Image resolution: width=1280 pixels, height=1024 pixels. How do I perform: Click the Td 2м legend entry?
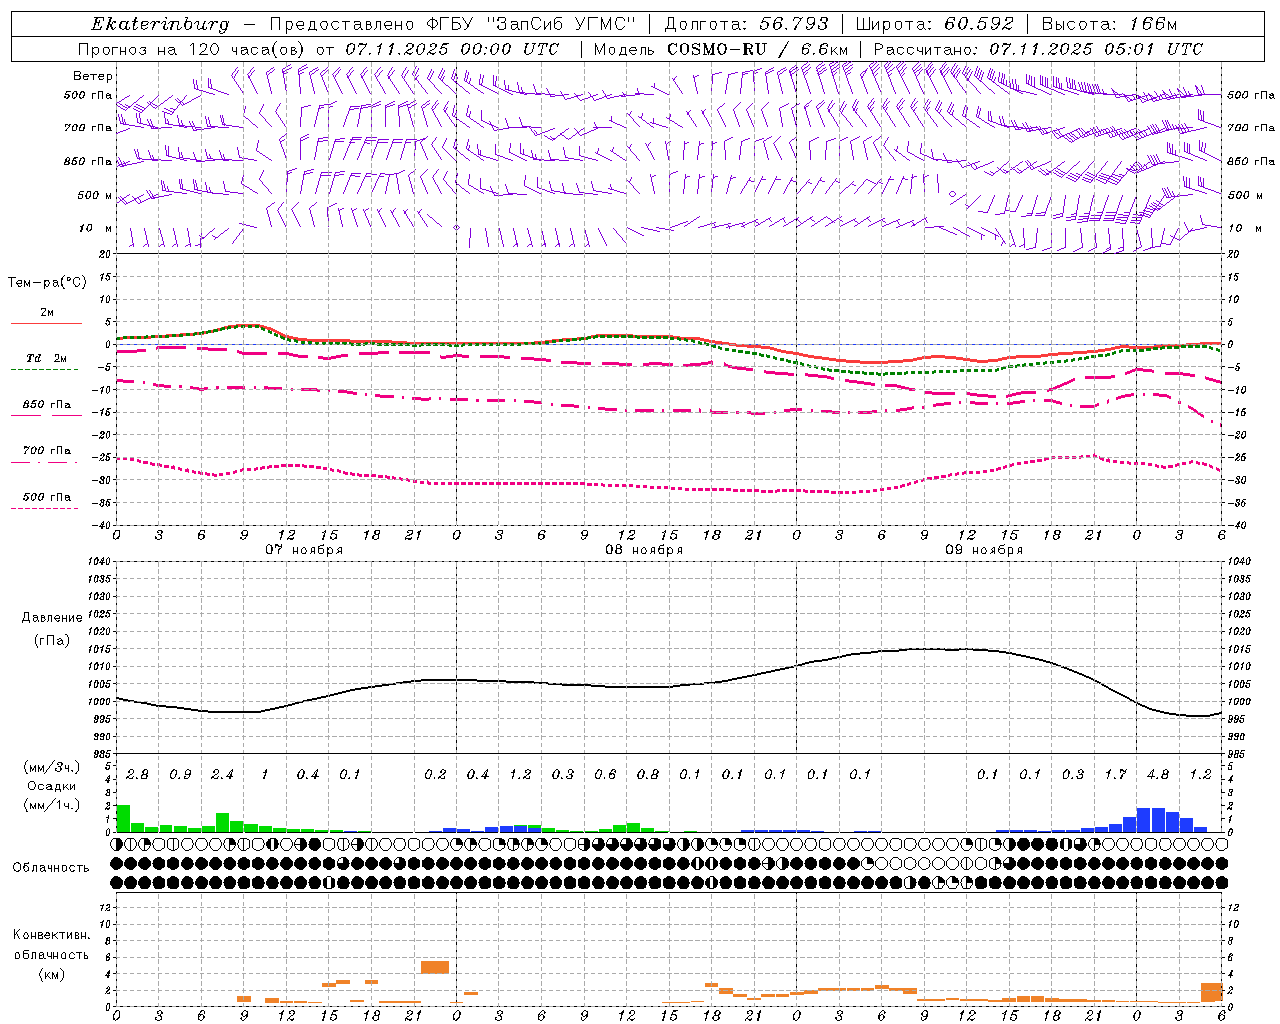[46, 358]
